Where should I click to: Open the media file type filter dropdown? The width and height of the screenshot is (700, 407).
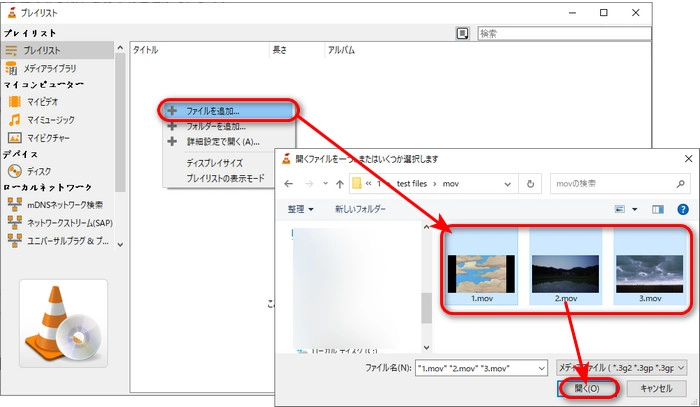[621, 368]
